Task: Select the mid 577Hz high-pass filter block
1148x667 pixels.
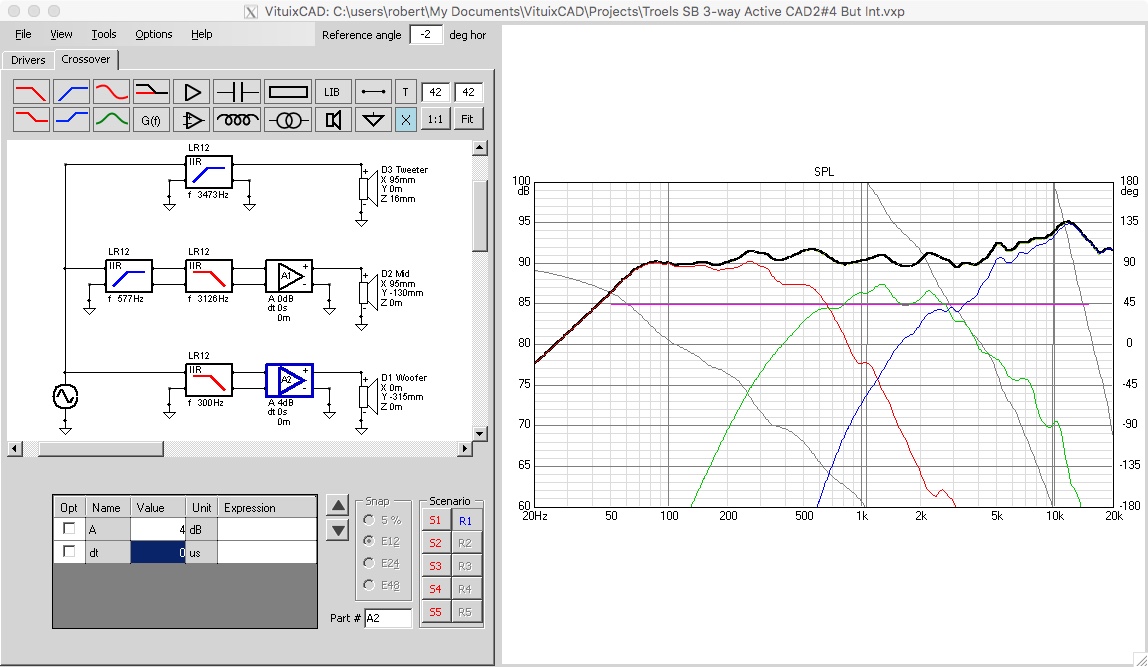Action: pos(129,276)
